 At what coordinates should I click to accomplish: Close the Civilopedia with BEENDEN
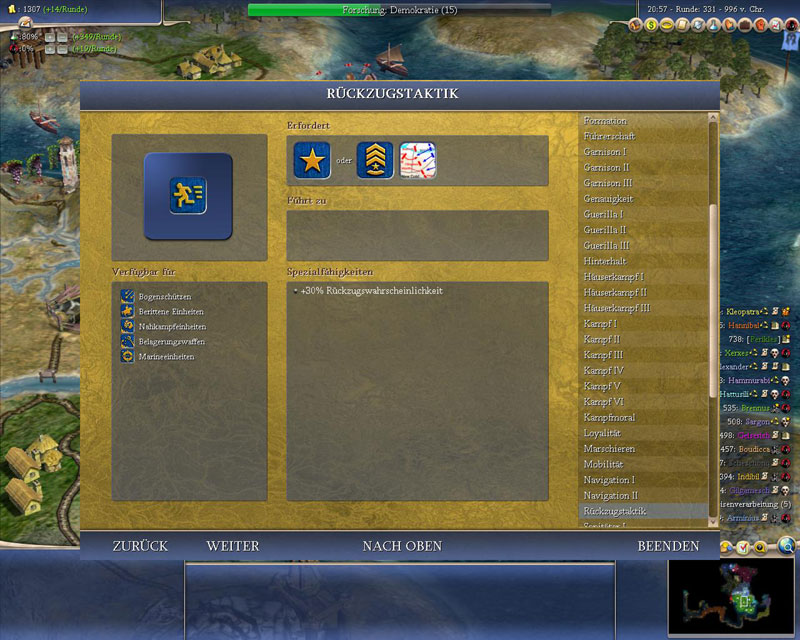[x=668, y=546]
